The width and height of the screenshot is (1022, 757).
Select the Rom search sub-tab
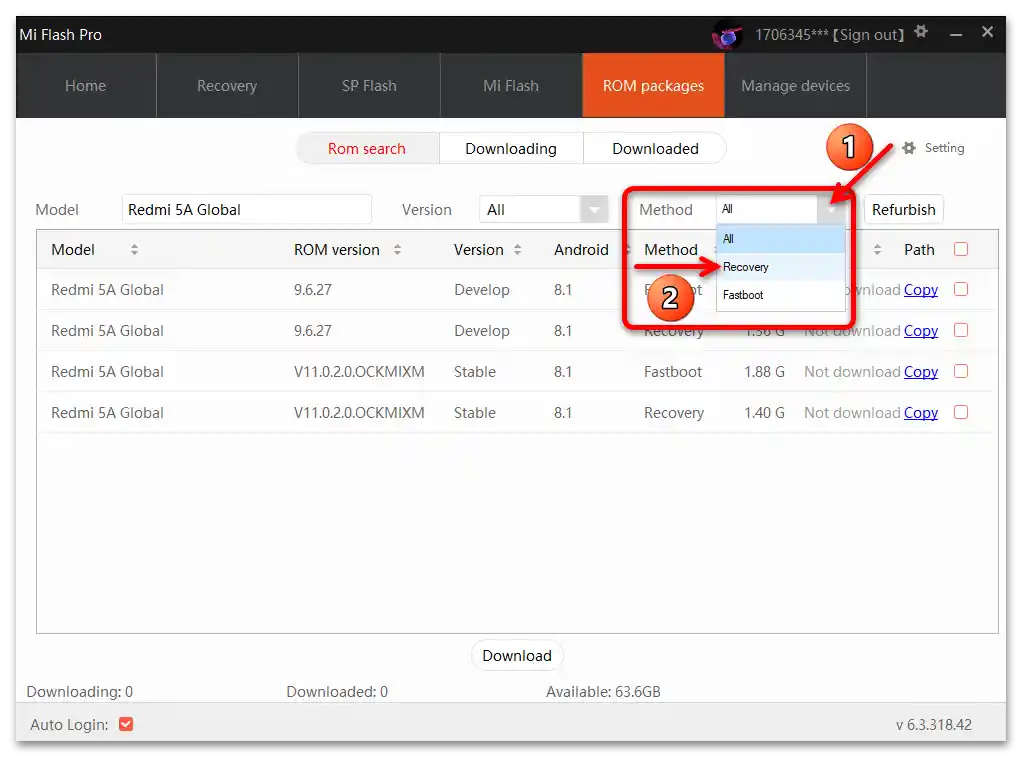[x=367, y=149]
